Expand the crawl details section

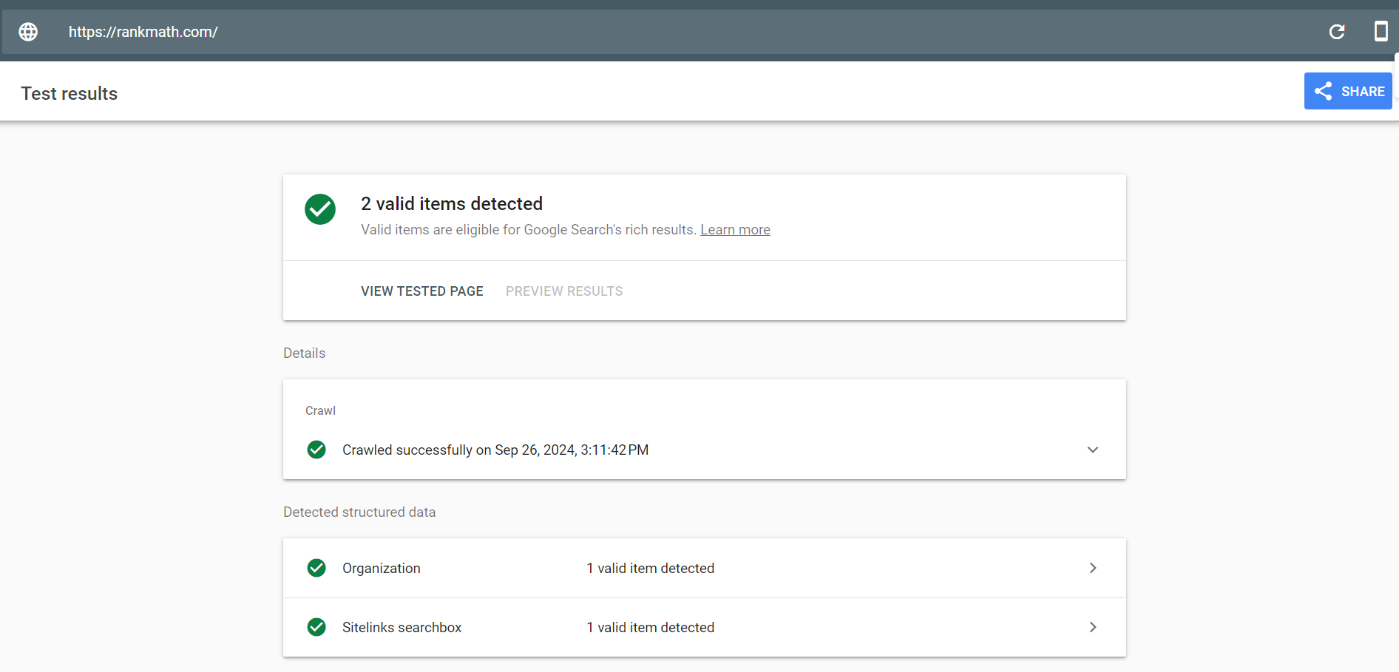[x=1093, y=450]
